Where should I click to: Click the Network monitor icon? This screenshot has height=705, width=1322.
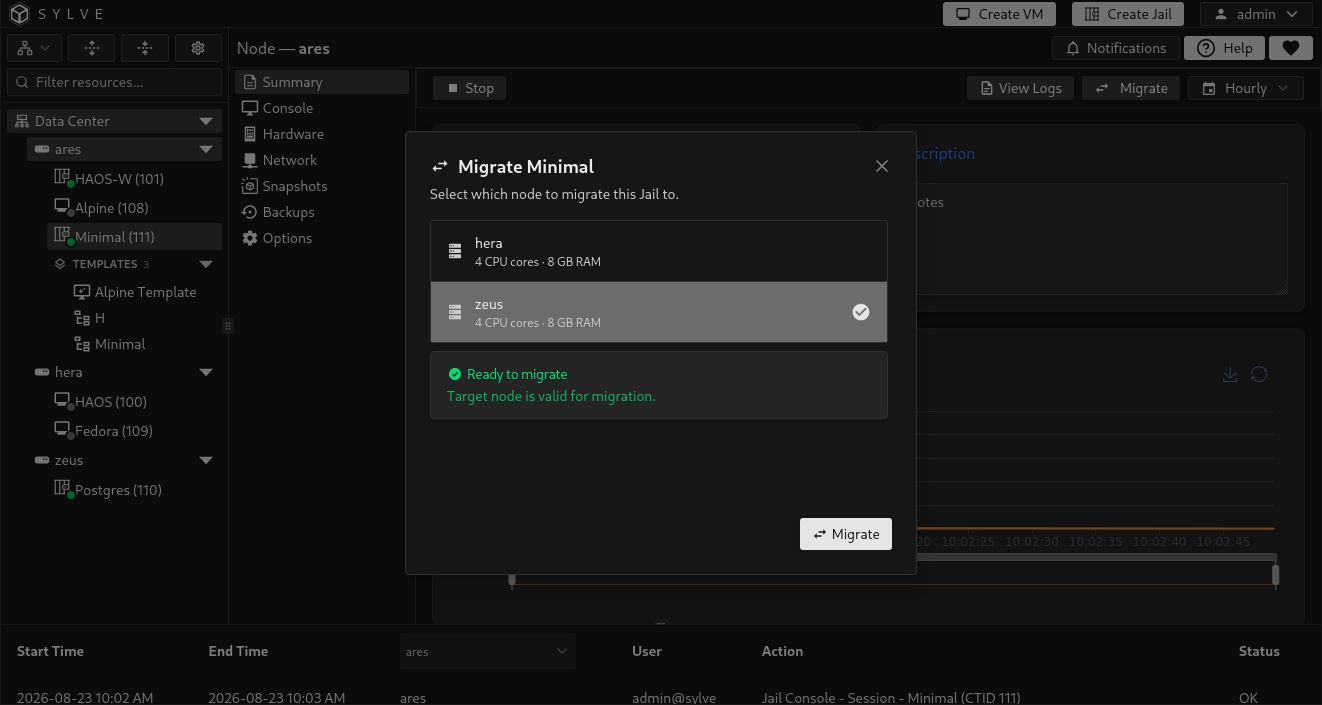250,160
